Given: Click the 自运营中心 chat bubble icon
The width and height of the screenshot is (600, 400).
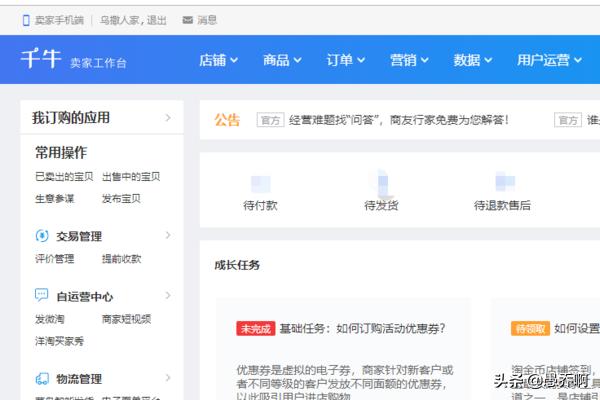Looking at the screenshot, I should [42, 295].
